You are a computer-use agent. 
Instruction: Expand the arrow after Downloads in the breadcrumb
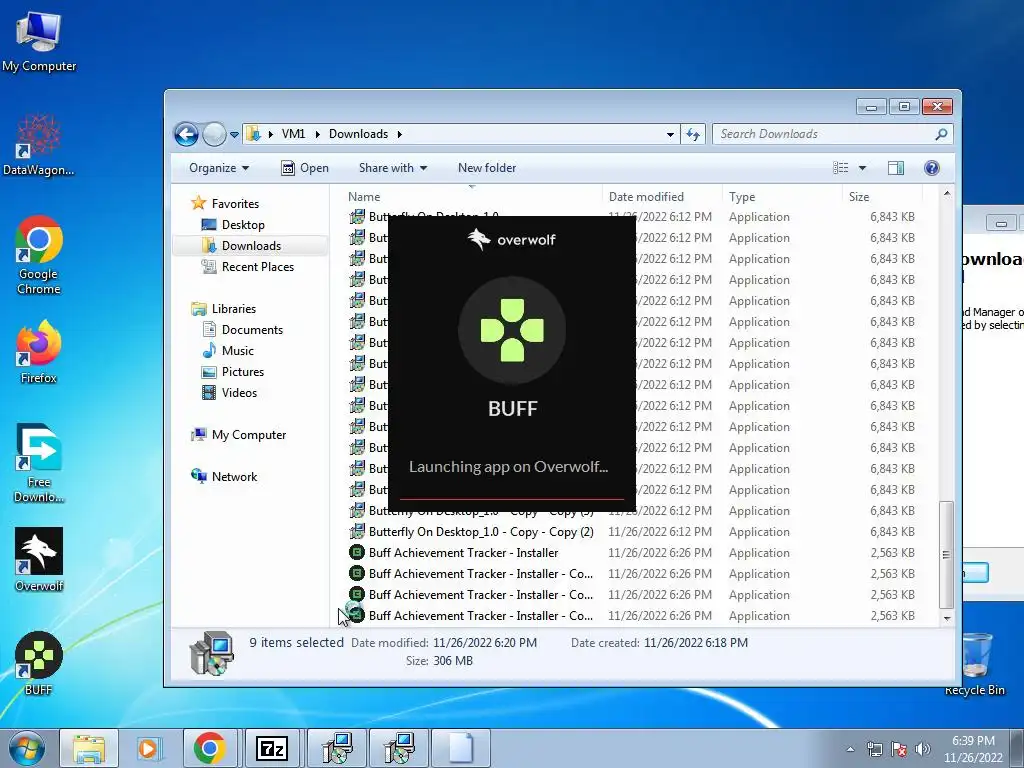pyautogui.click(x=399, y=134)
